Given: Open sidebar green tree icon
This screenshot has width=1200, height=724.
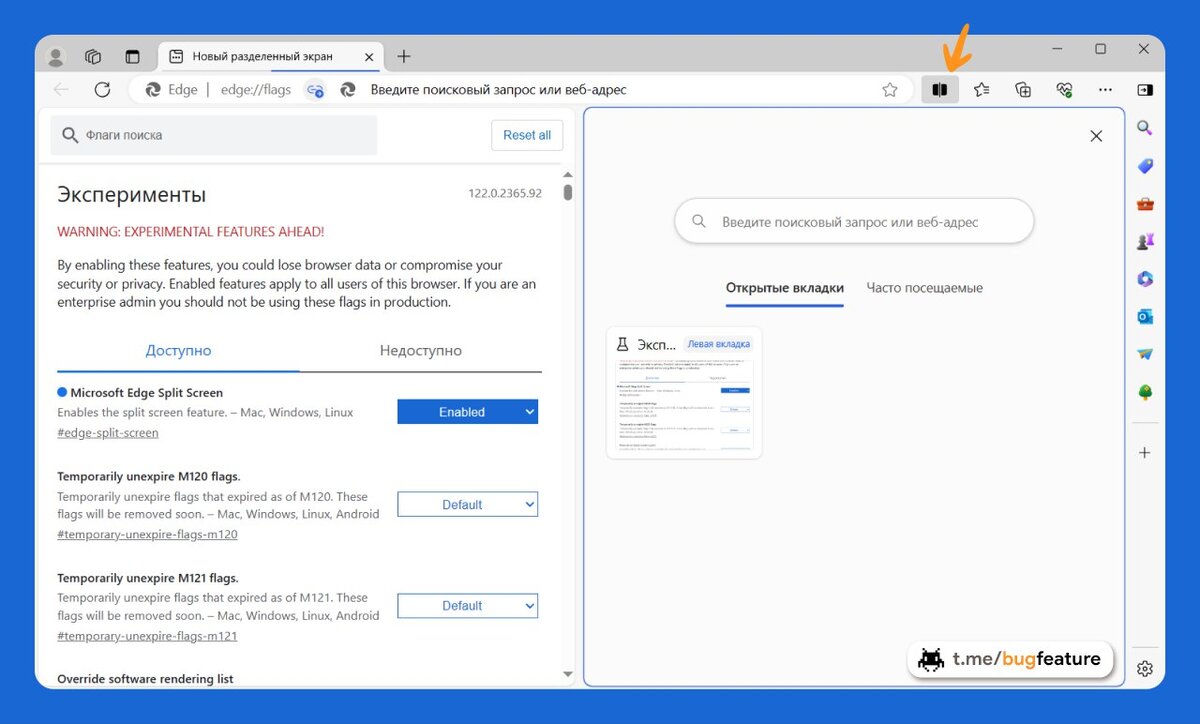Looking at the screenshot, I should [x=1145, y=392].
